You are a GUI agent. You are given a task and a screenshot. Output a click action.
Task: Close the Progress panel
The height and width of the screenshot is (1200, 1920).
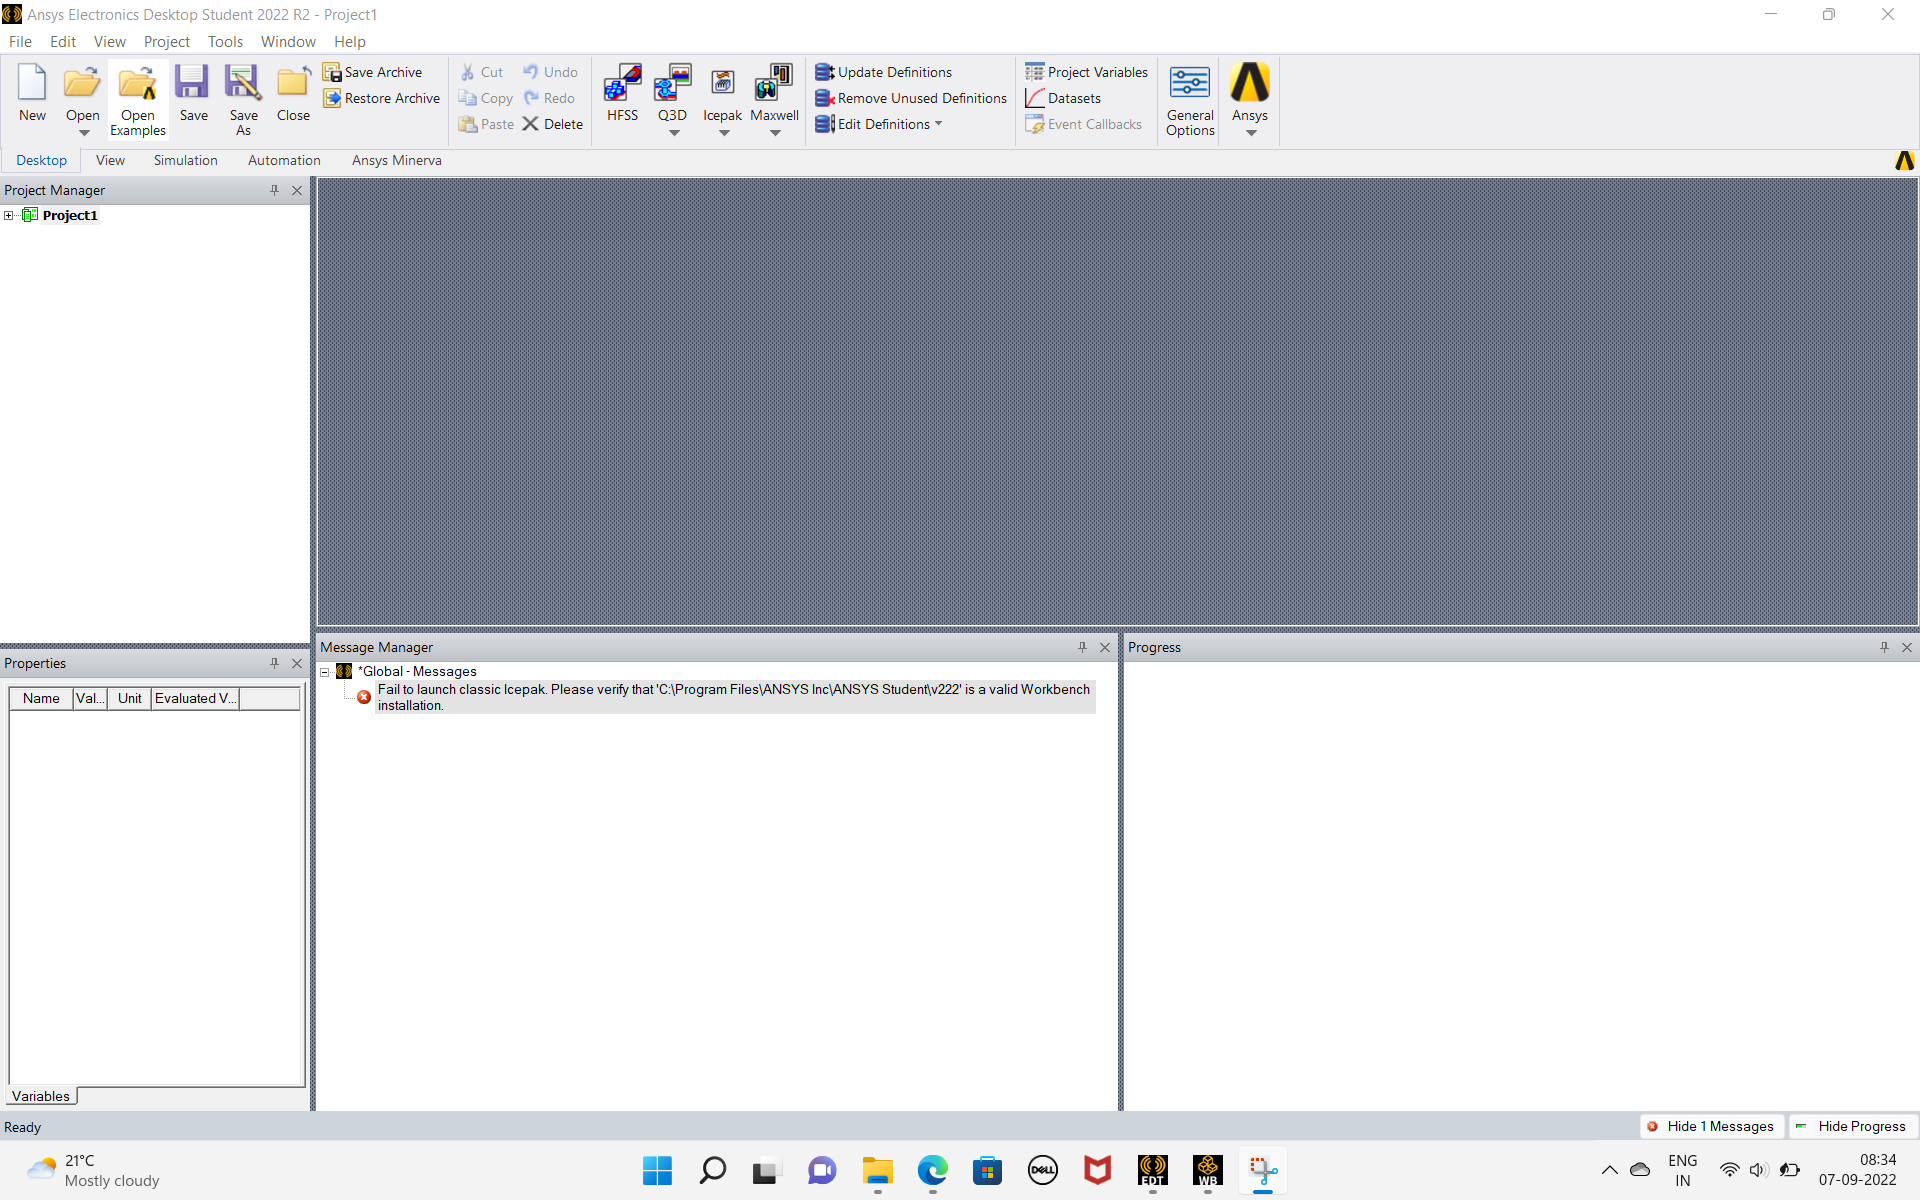(1907, 647)
